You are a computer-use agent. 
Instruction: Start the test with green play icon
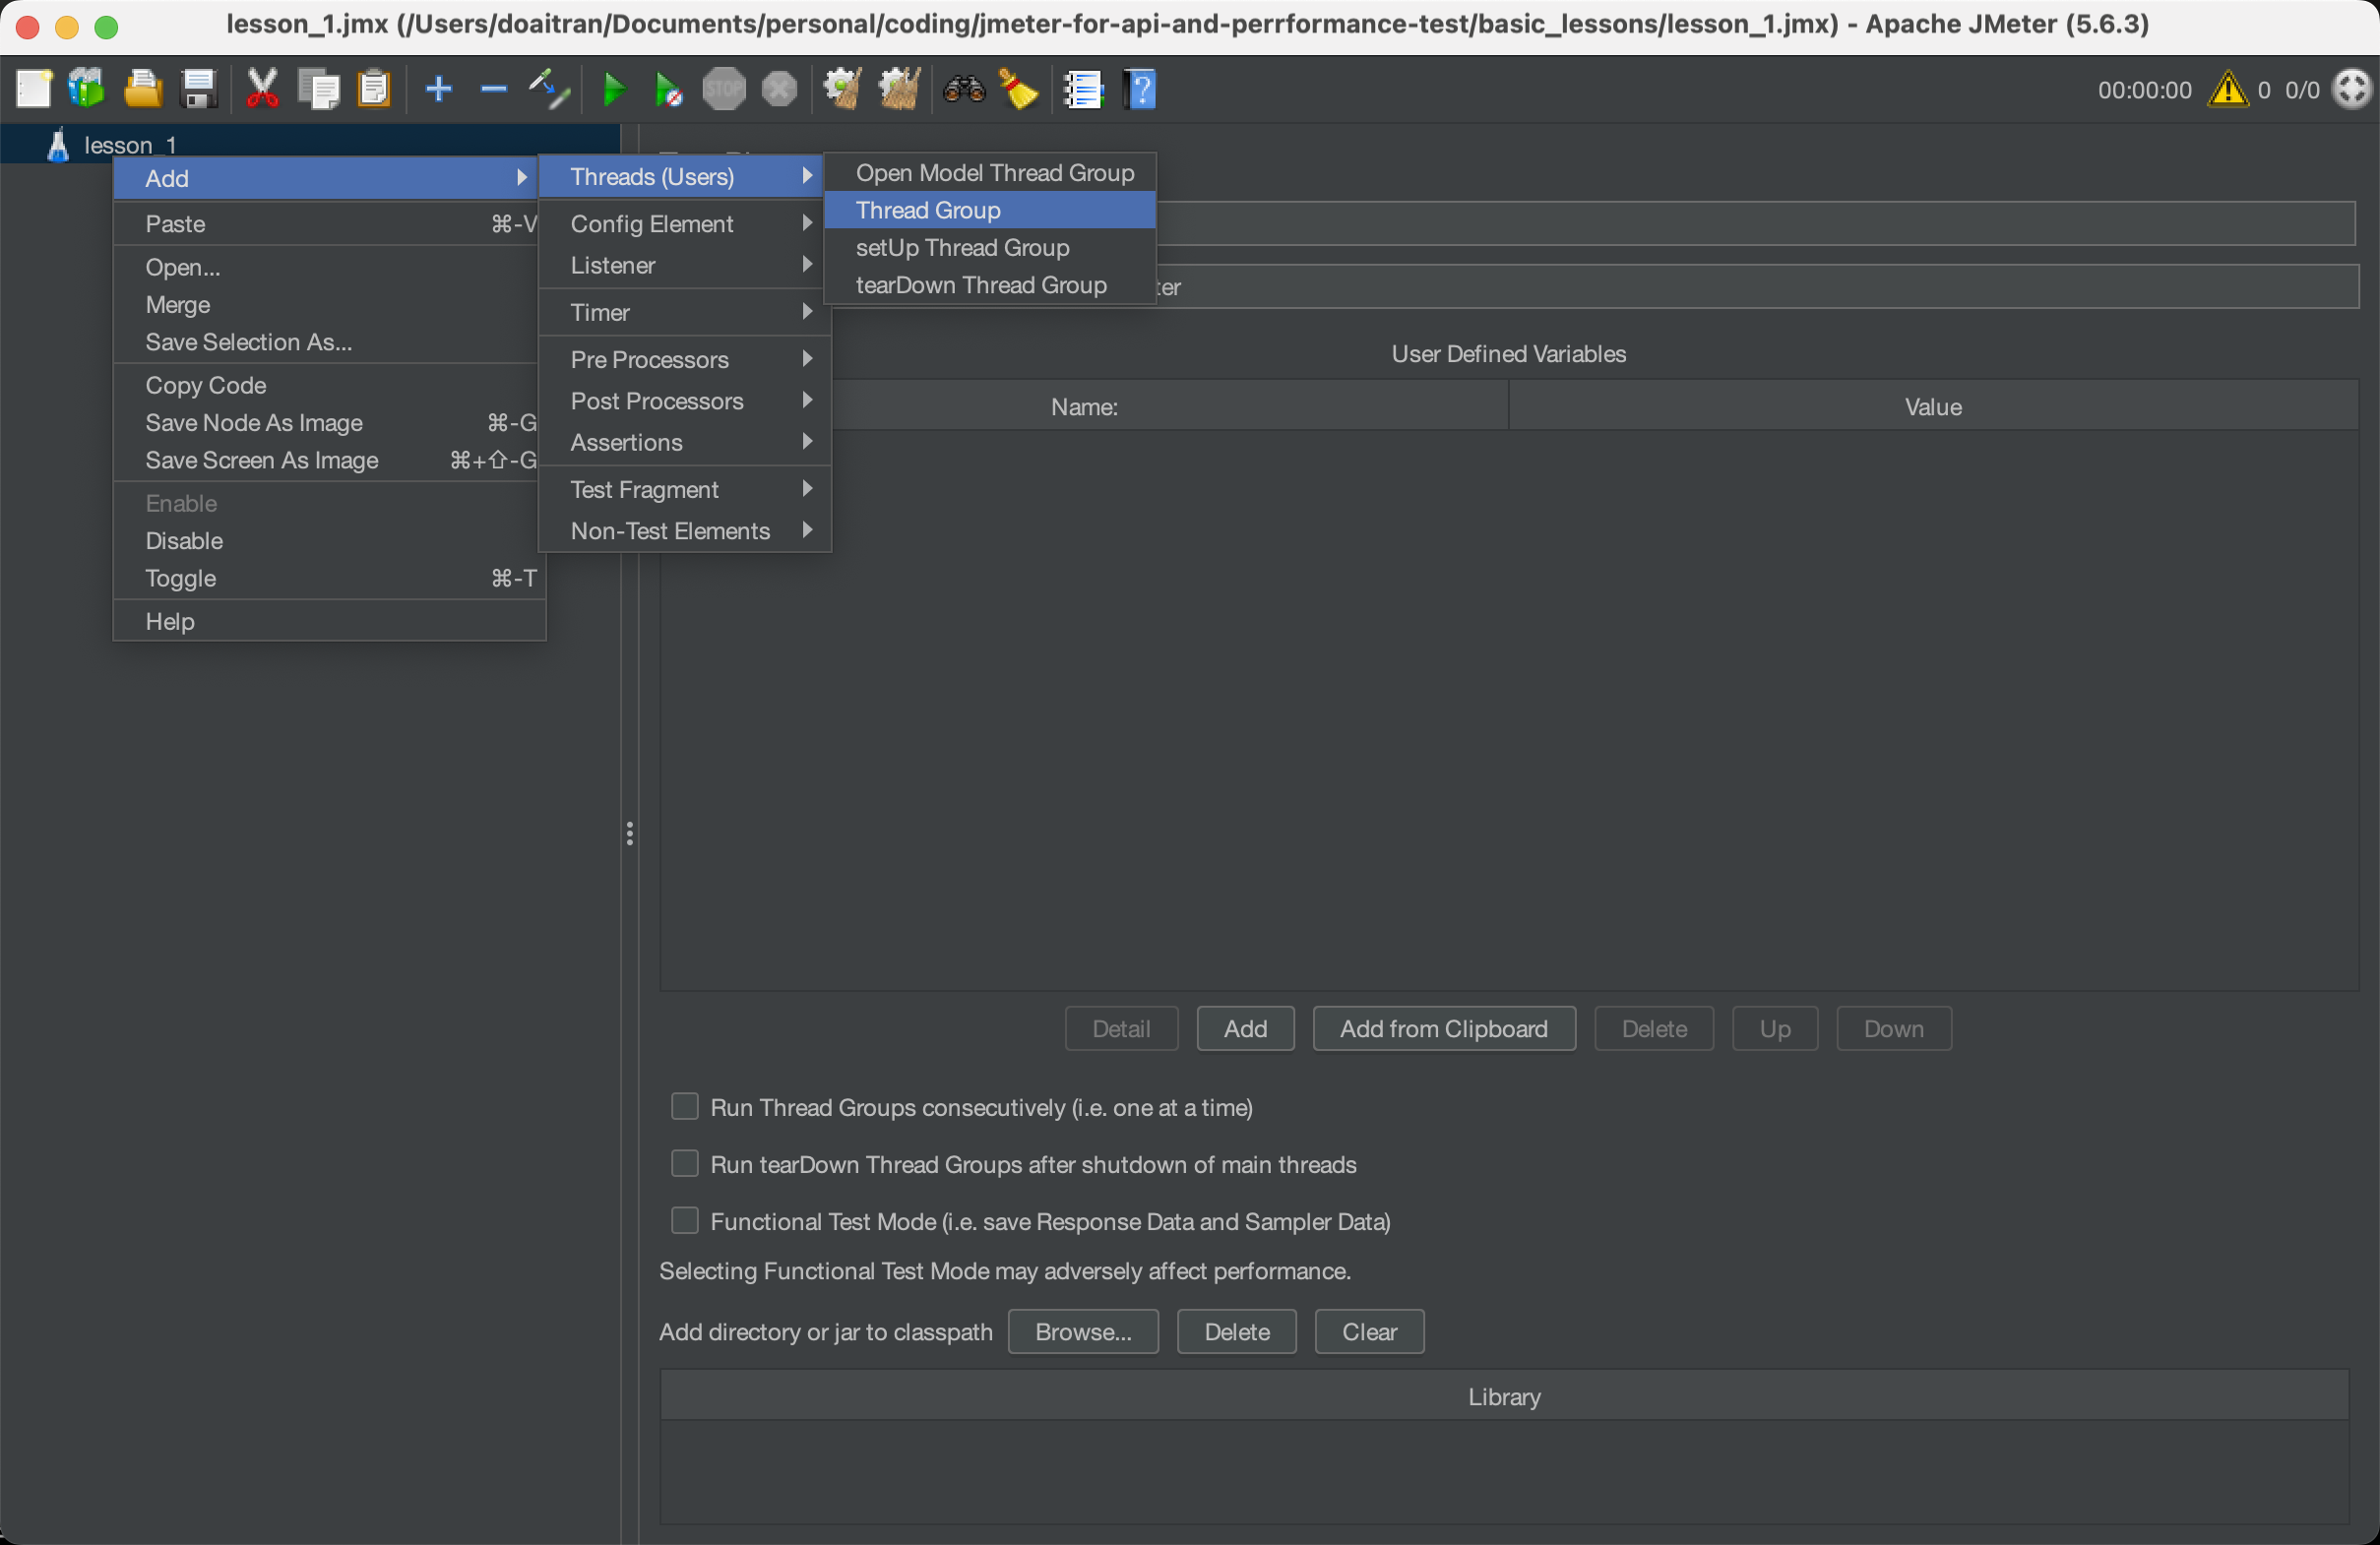[614, 90]
